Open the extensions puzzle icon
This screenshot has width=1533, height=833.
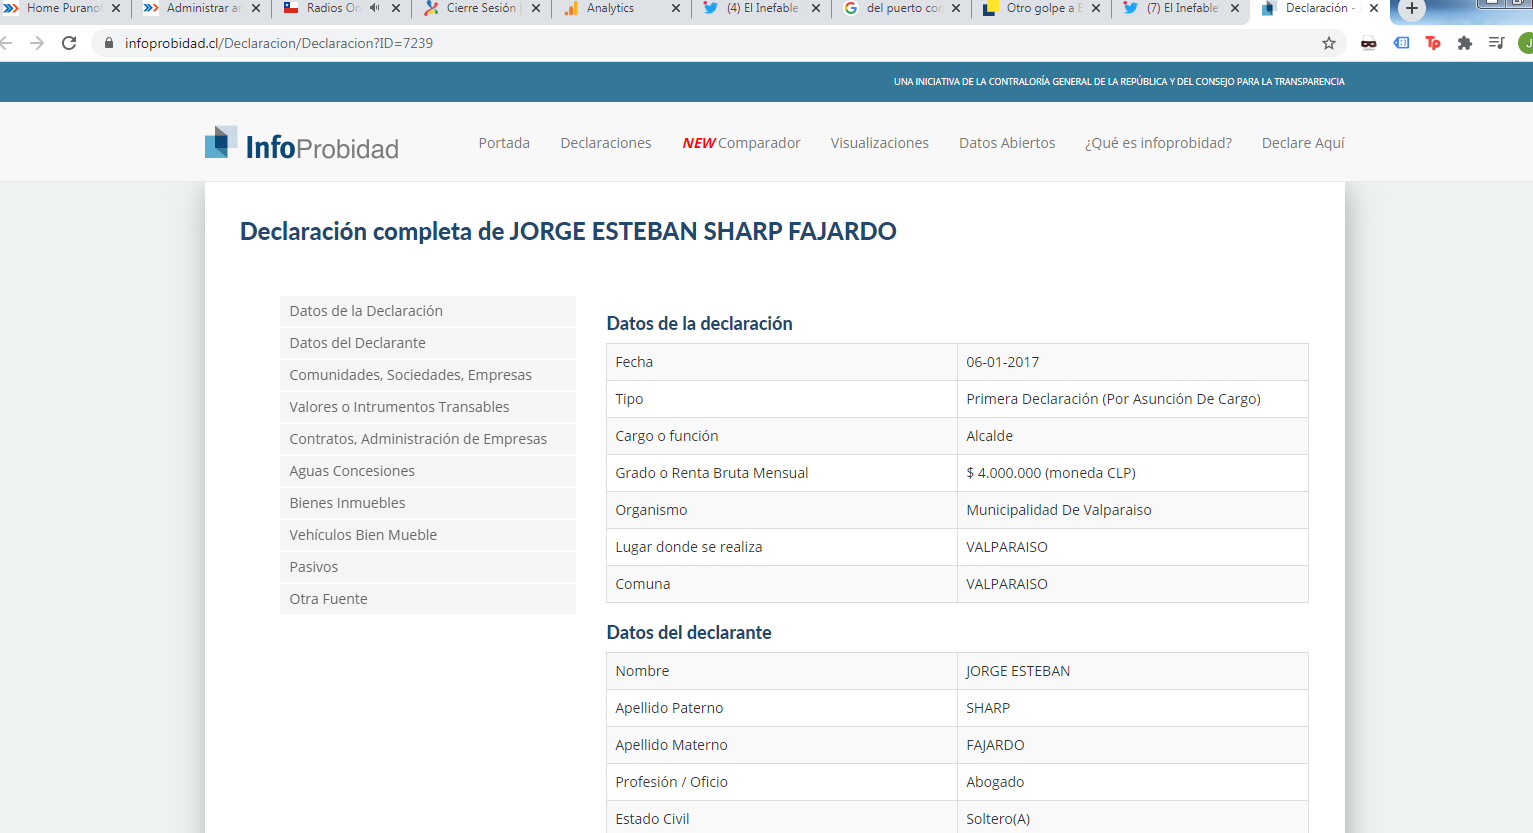[x=1465, y=43]
